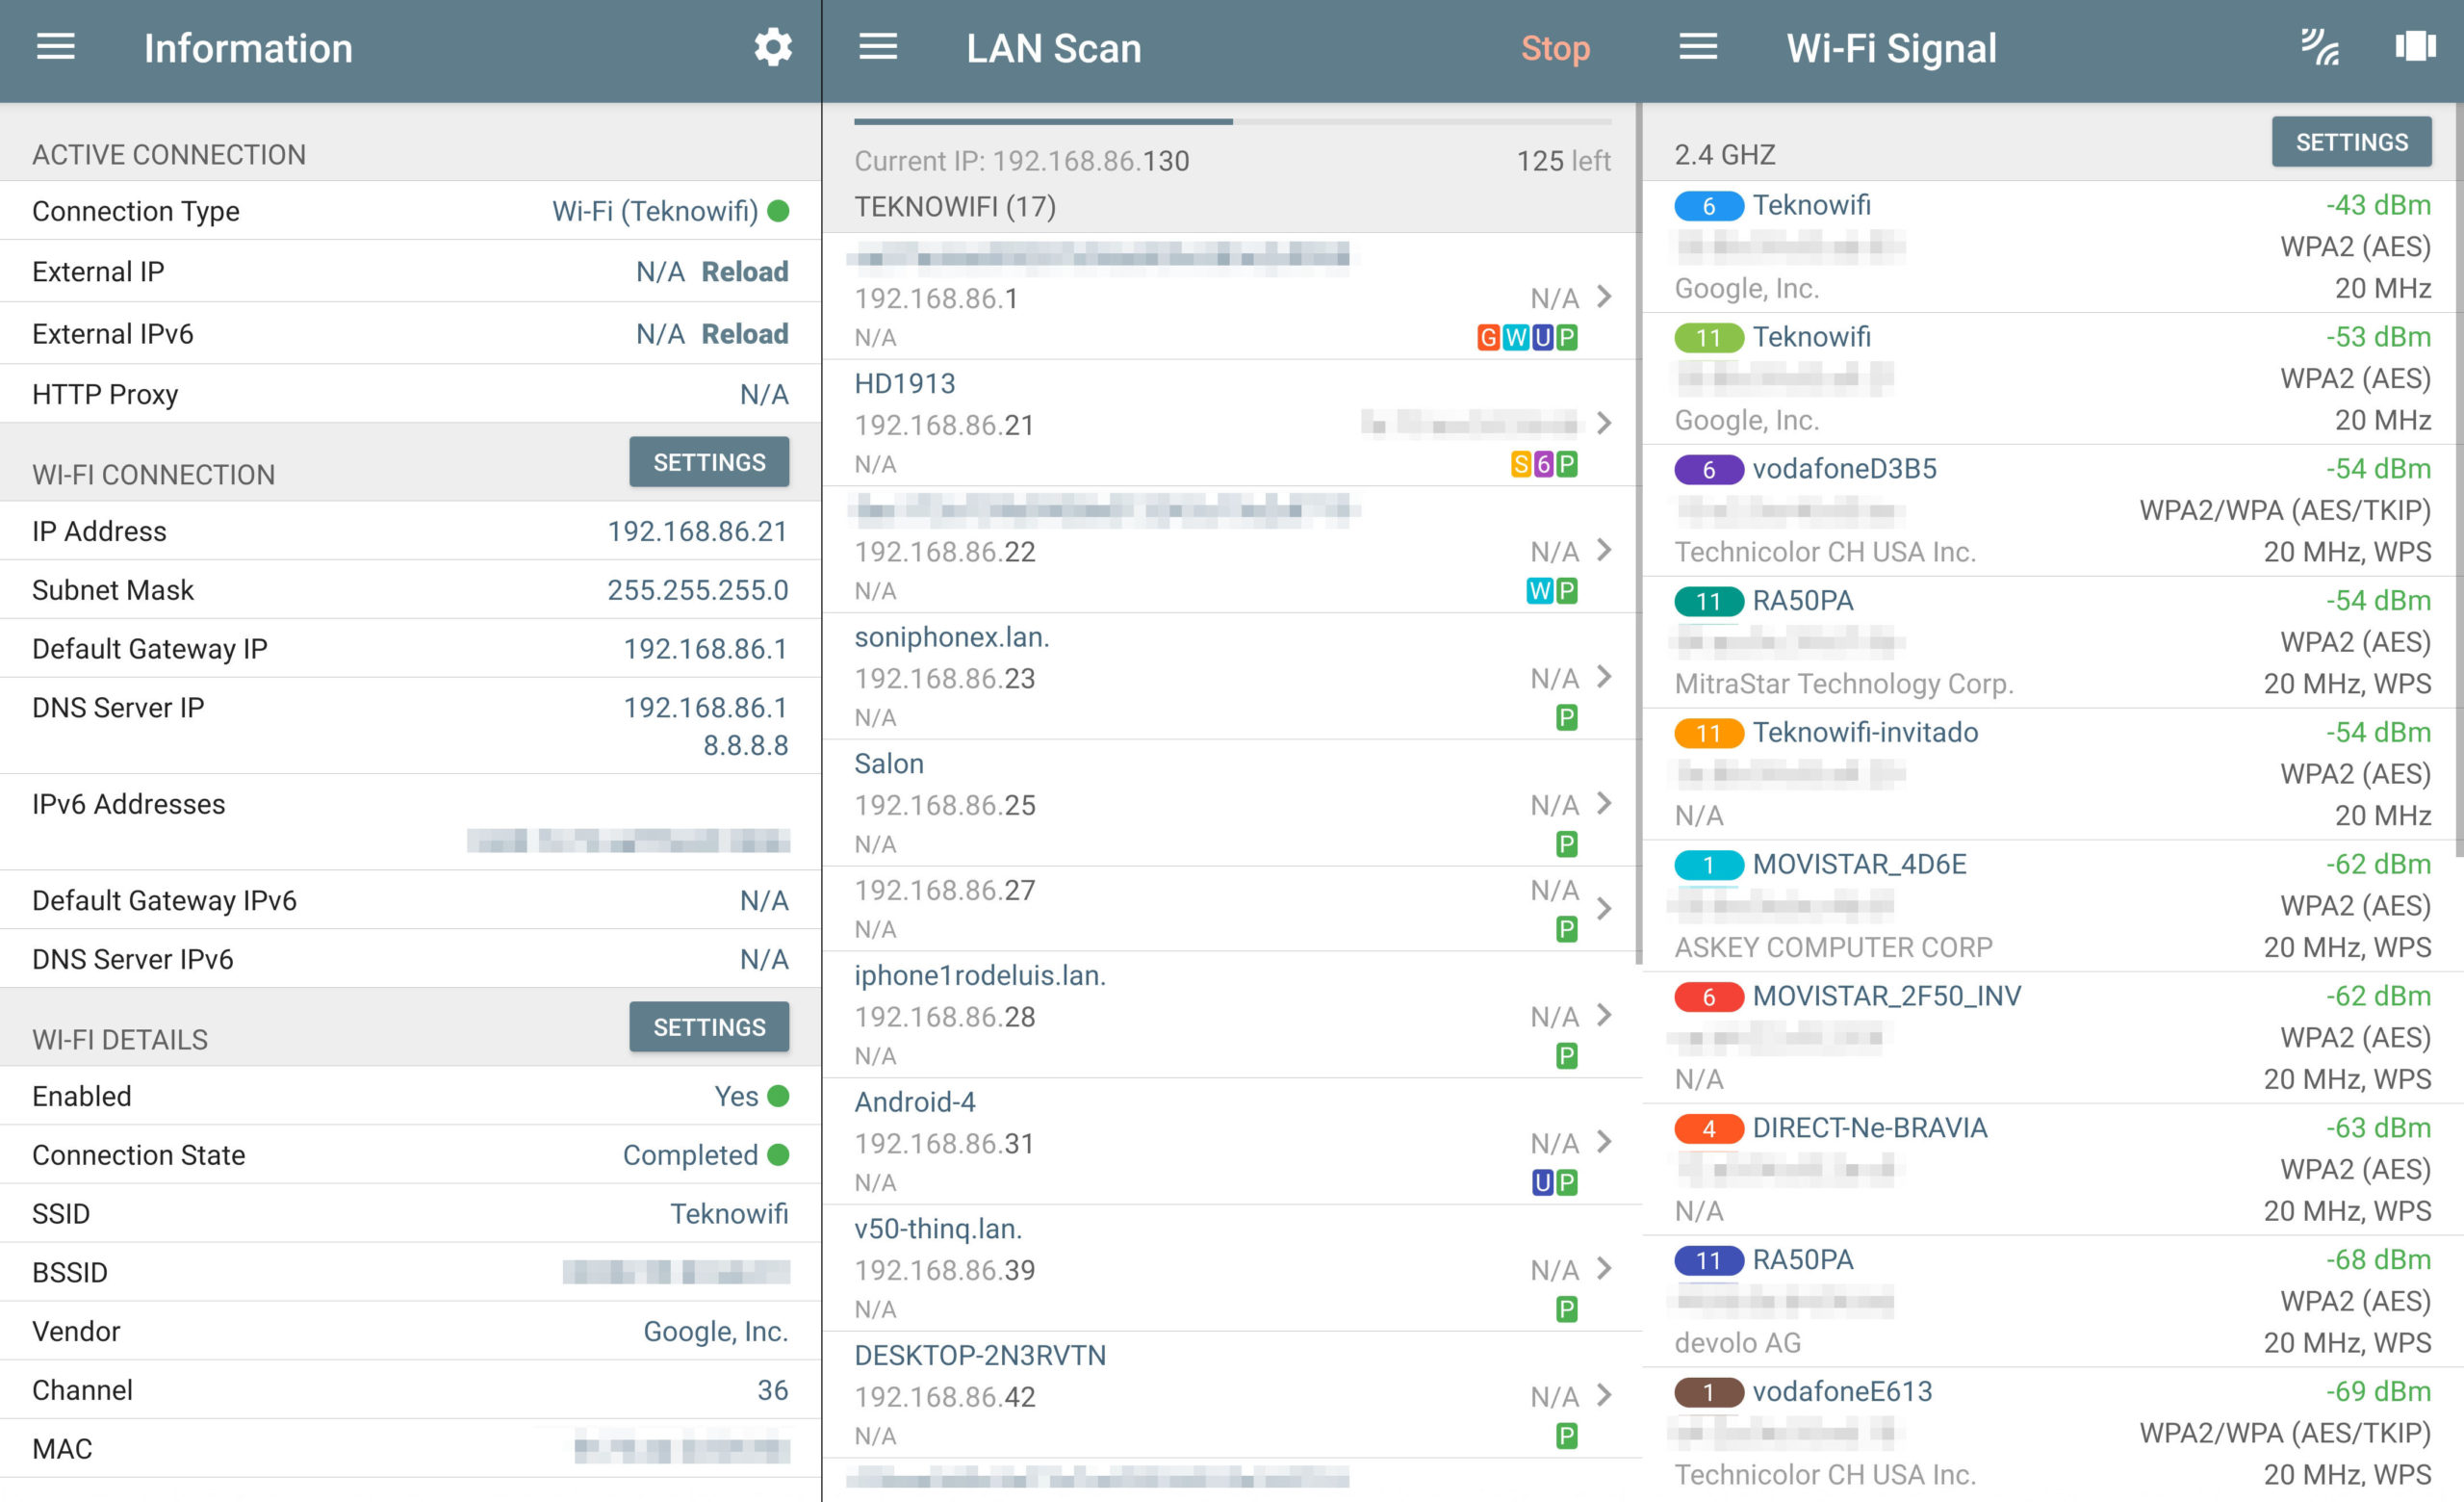
Task: Click the S badge on HD1913
Action: coord(1520,464)
